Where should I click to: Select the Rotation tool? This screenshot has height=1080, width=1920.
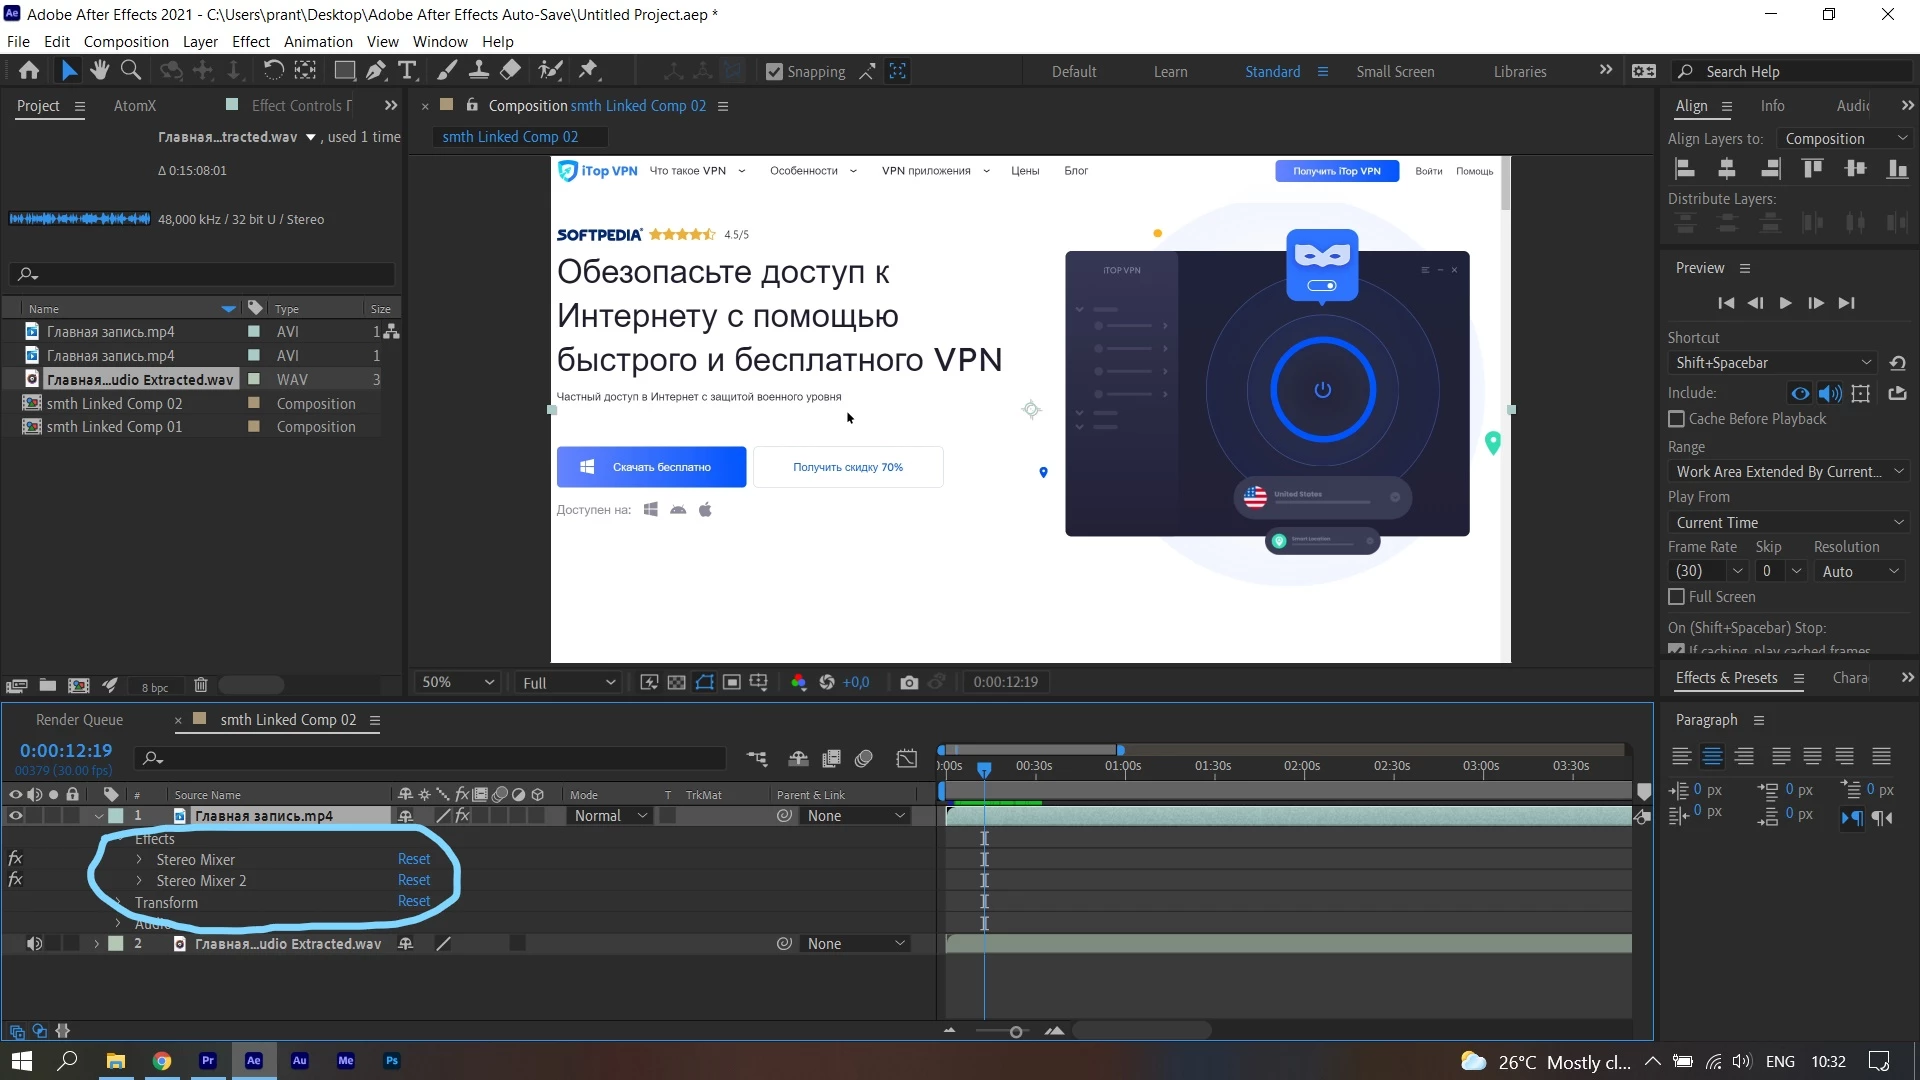point(272,71)
